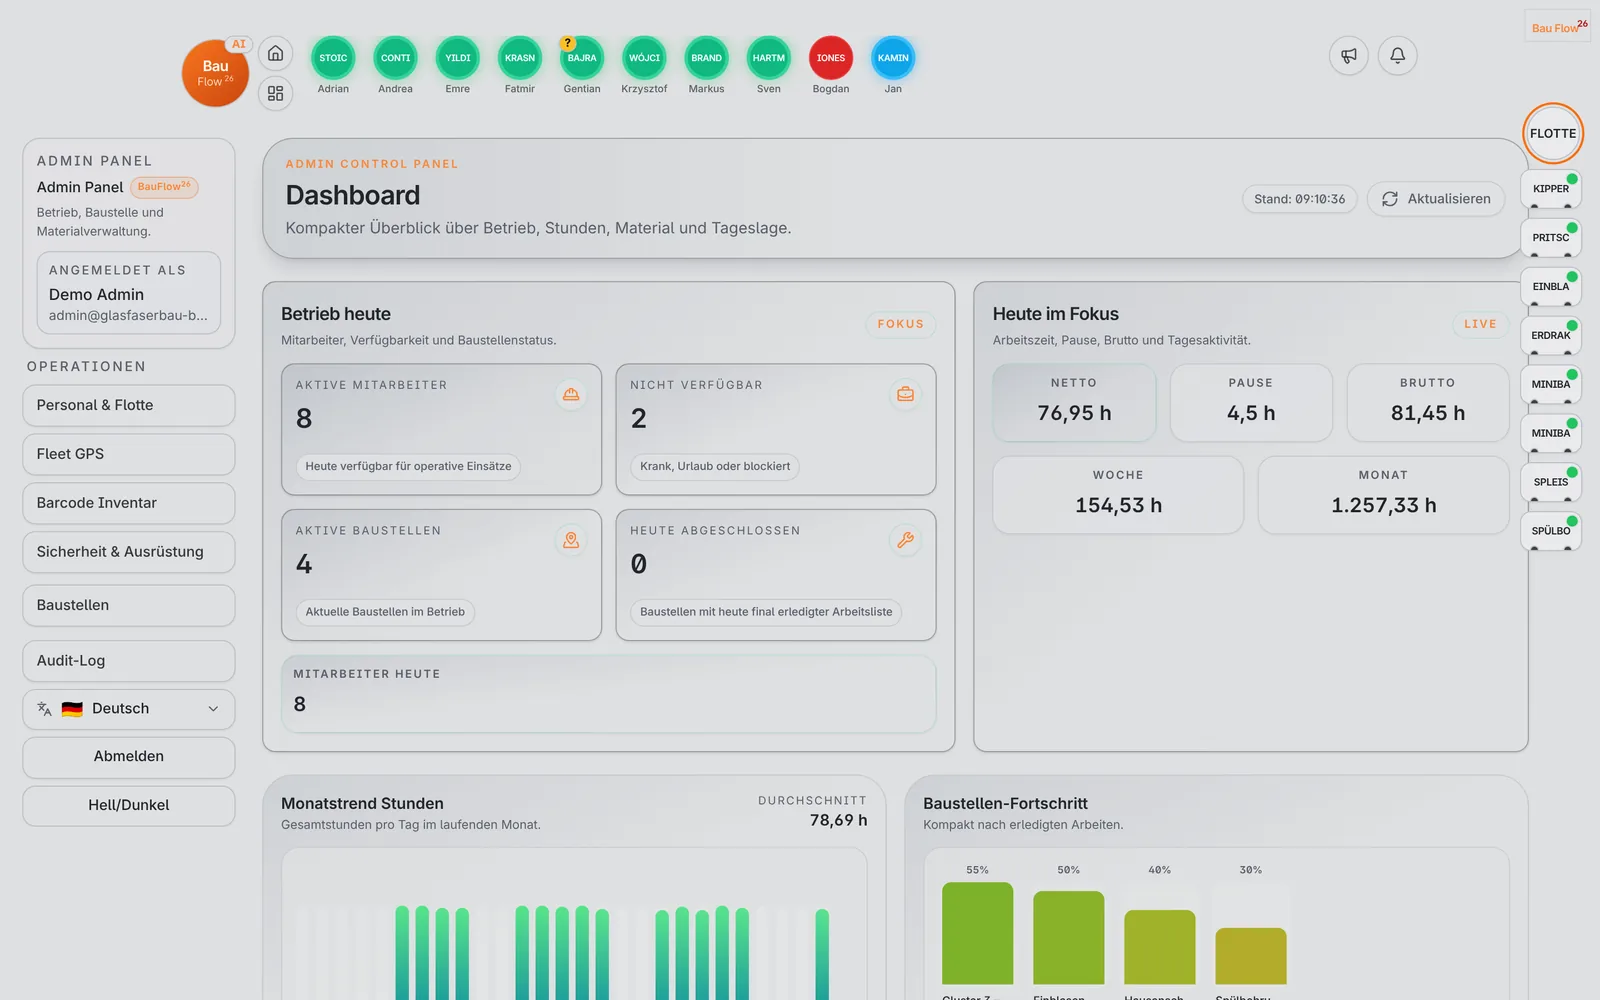The width and height of the screenshot is (1600, 1000).
Task: Click the wrench icon in Heute Abgeschlossen
Action: [x=905, y=540]
